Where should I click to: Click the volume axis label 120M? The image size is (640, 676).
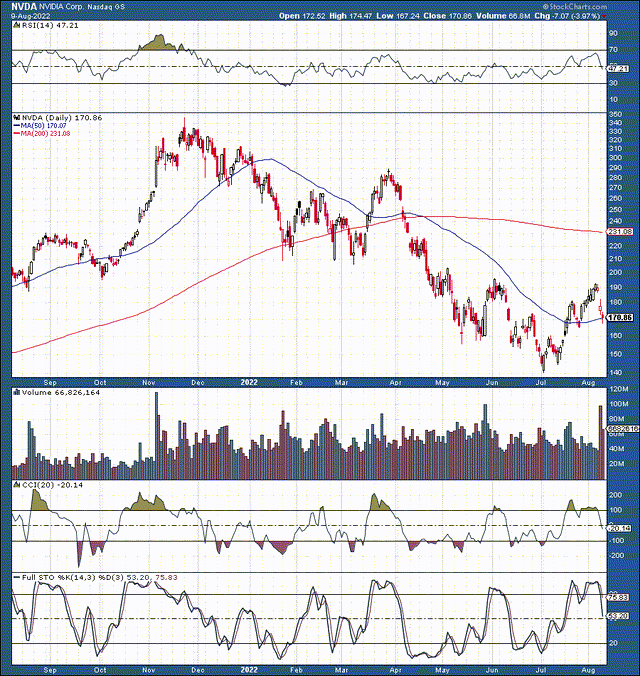[619, 389]
